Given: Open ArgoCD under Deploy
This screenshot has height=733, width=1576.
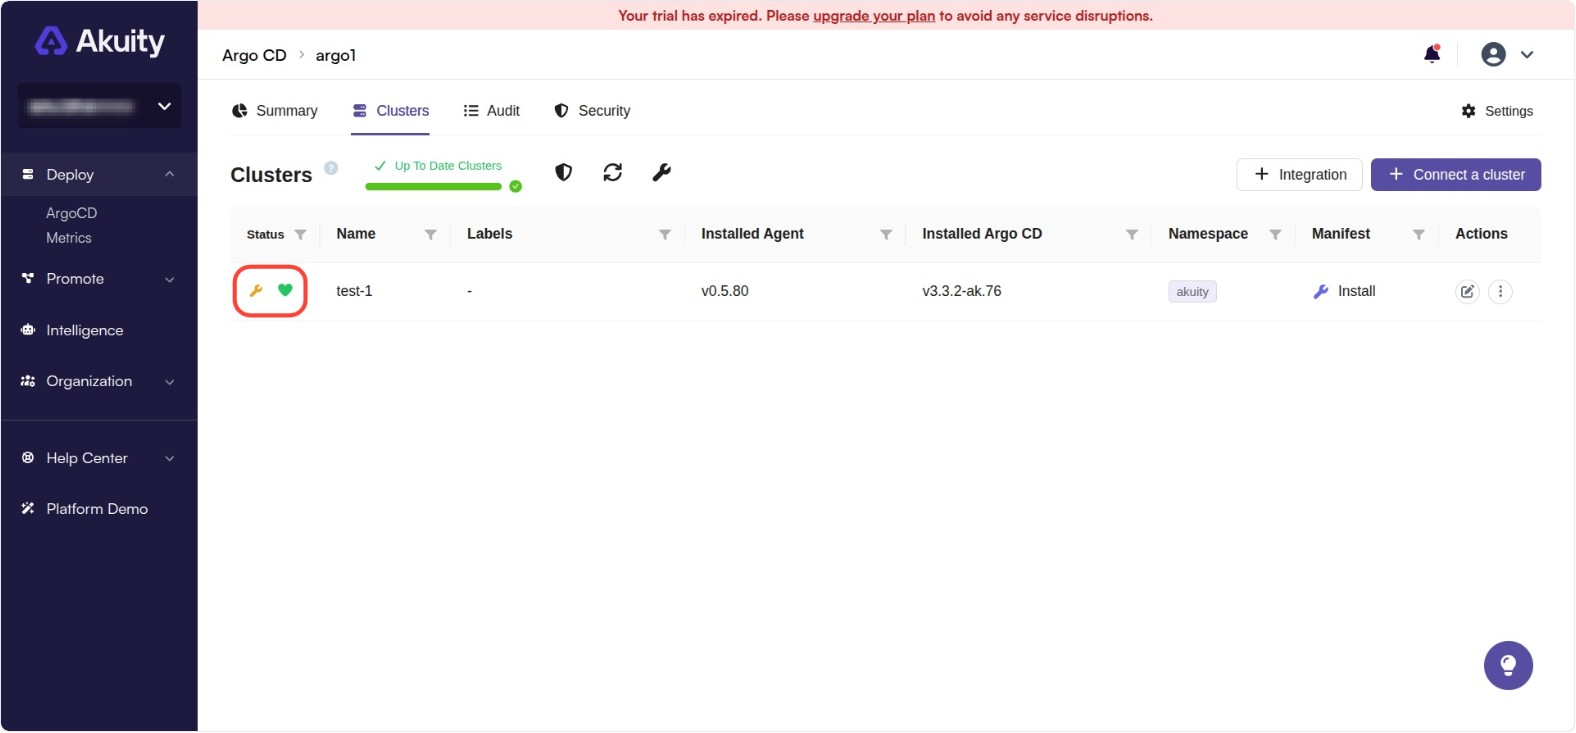Looking at the screenshot, I should 71,213.
